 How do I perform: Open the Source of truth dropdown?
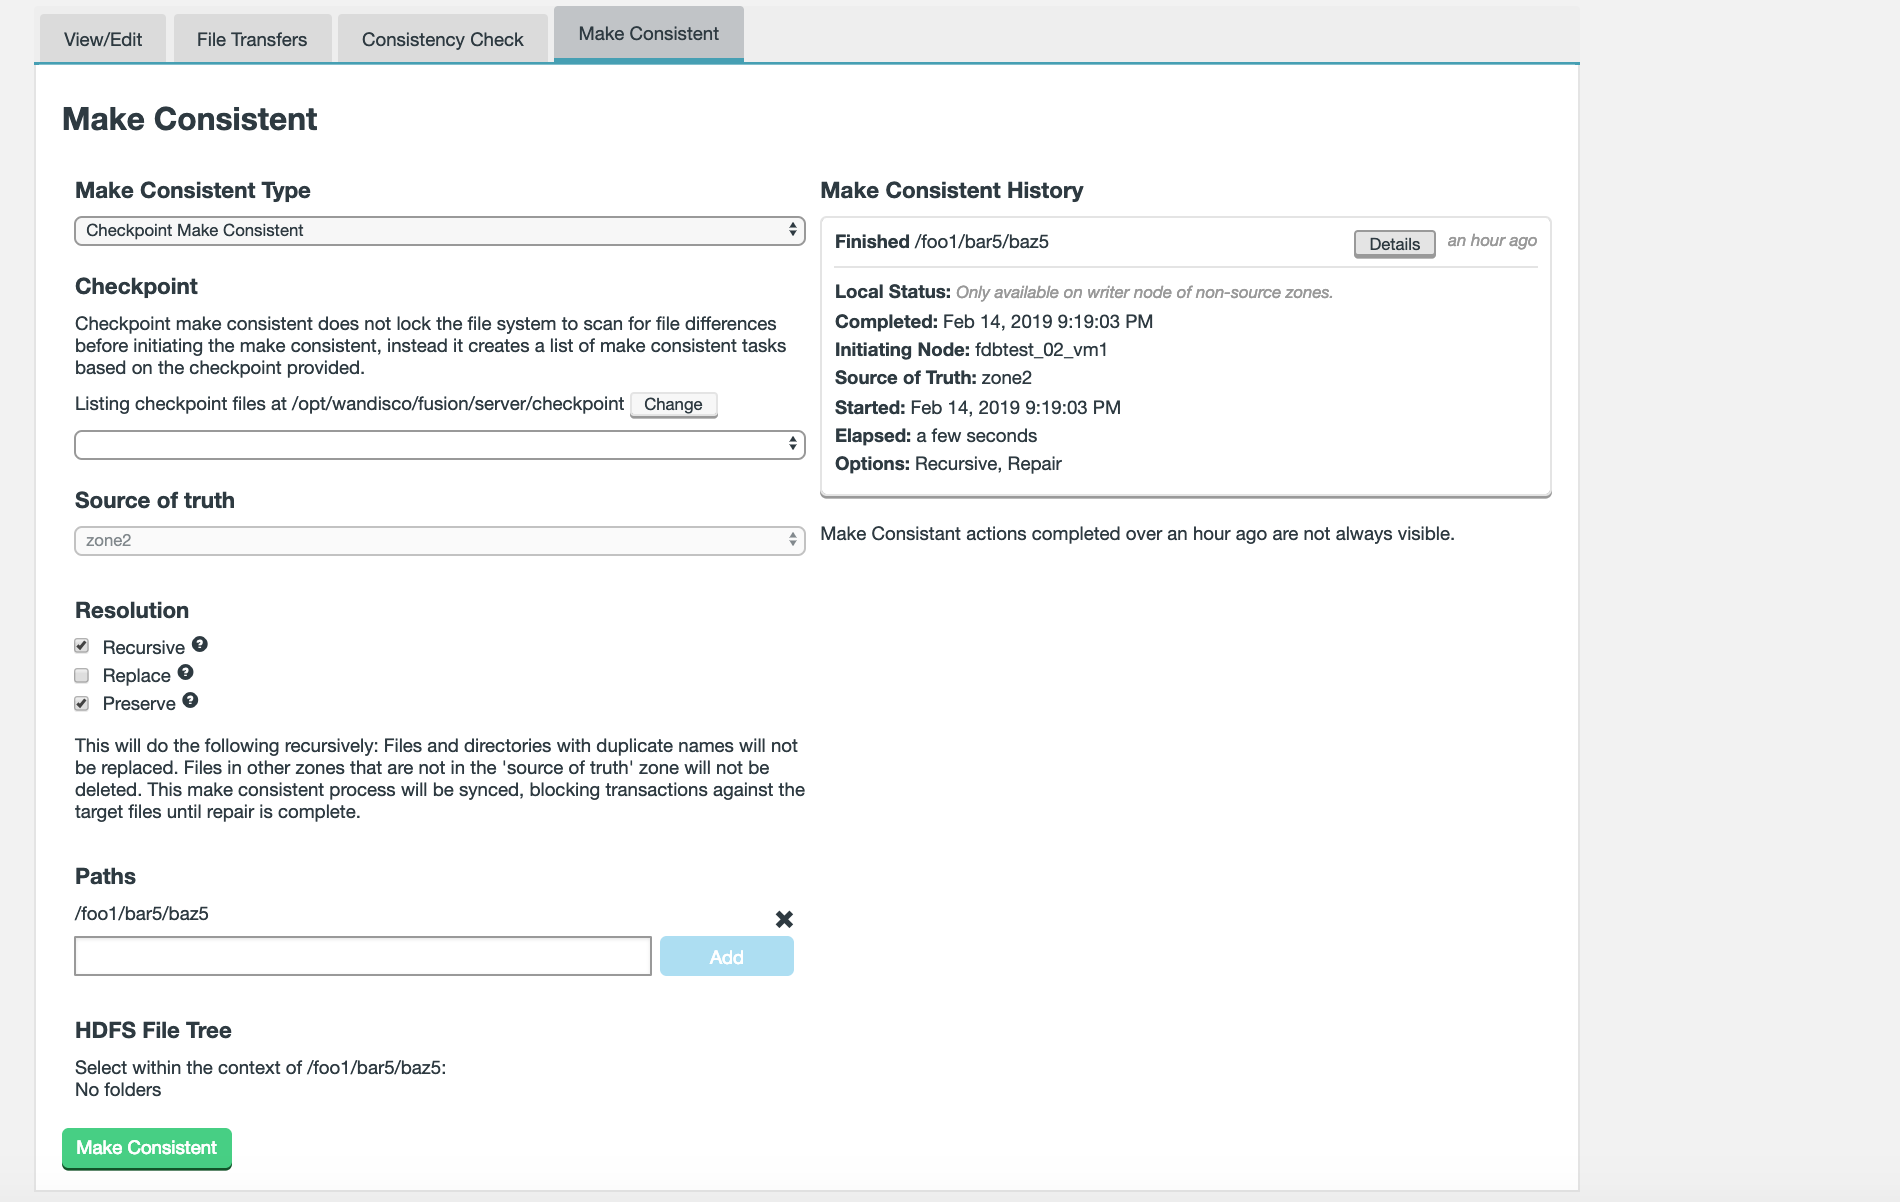coord(439,541)
